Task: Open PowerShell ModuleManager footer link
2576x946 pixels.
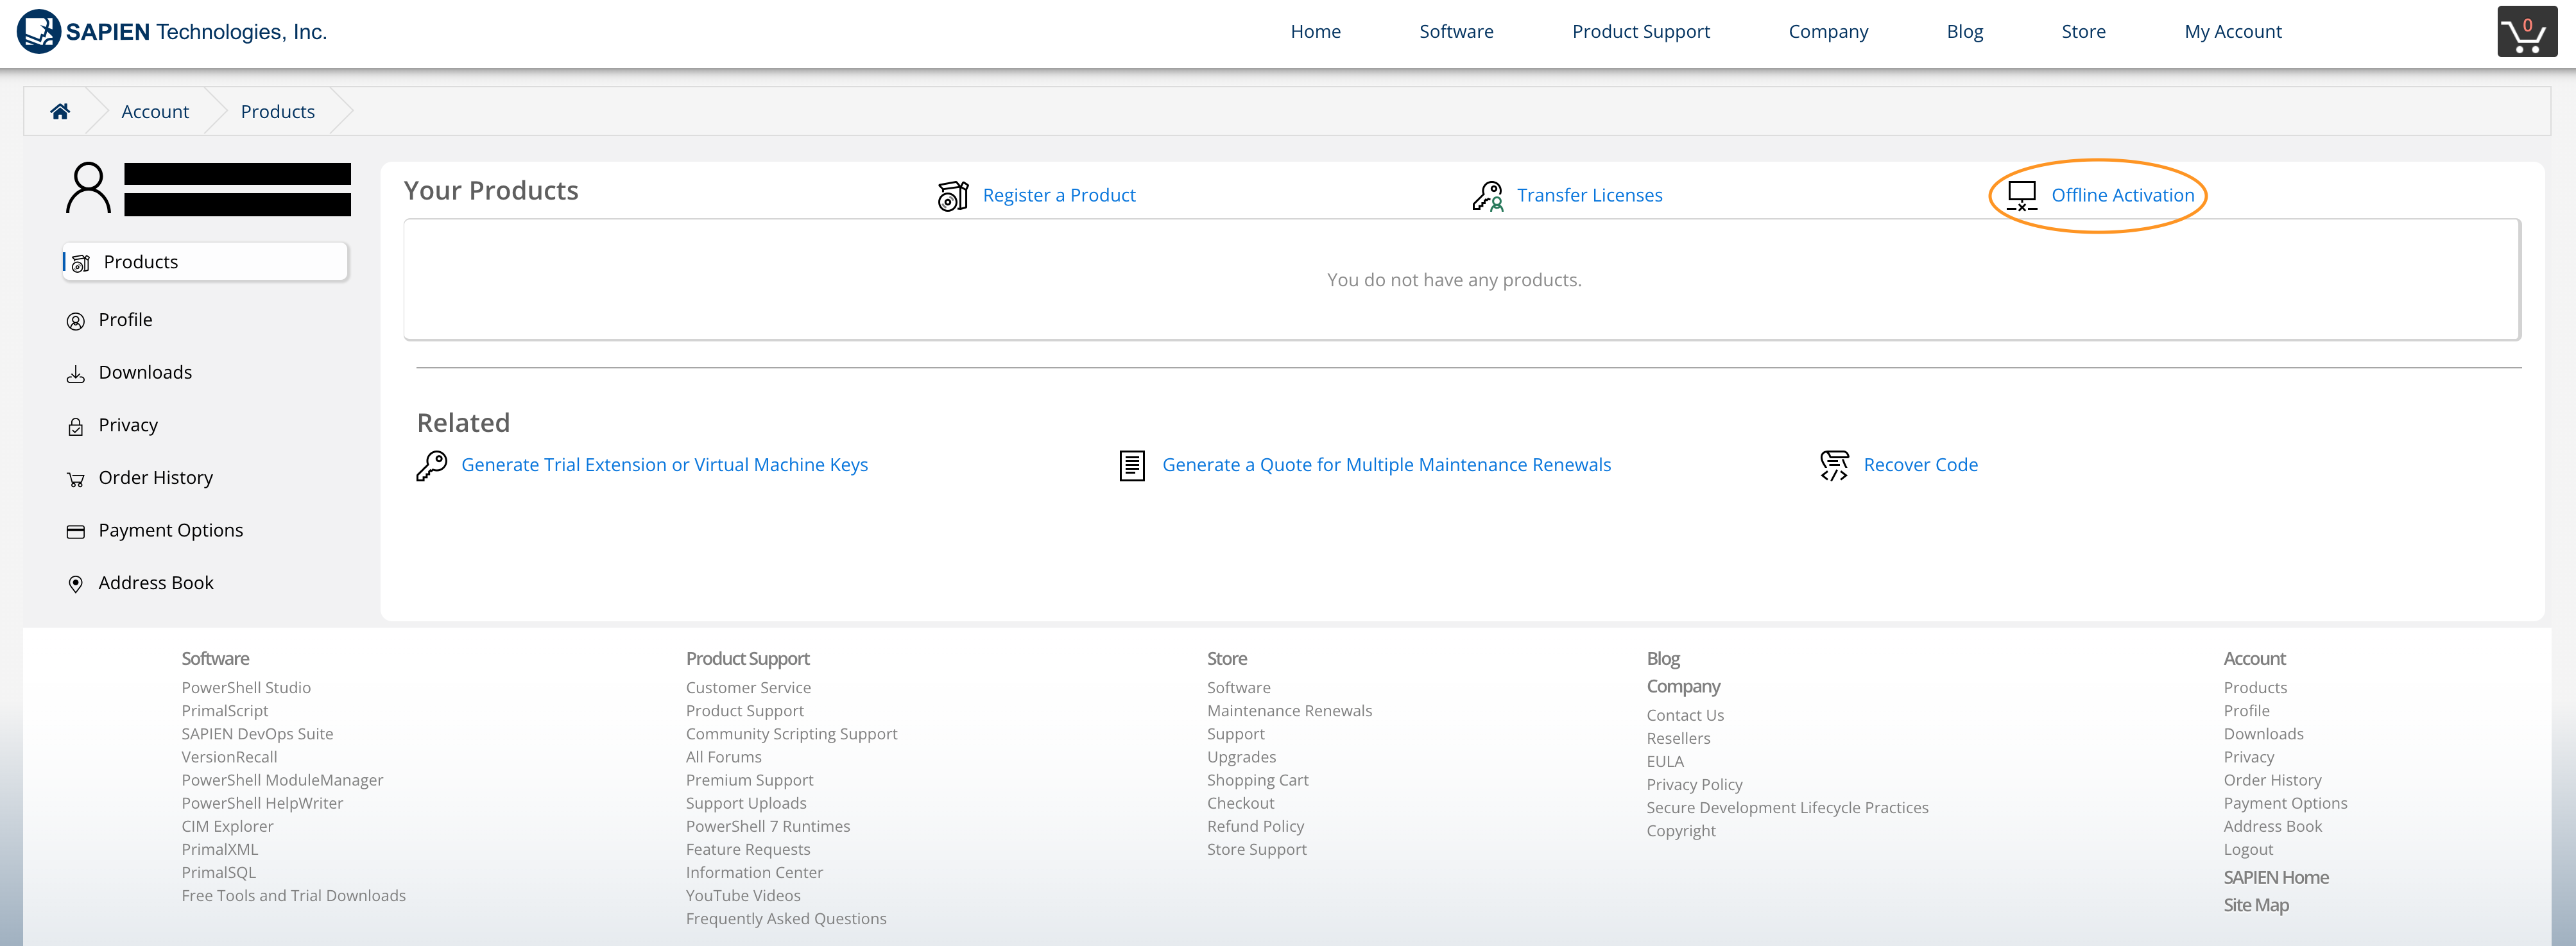Action: (x=282, y=780)
